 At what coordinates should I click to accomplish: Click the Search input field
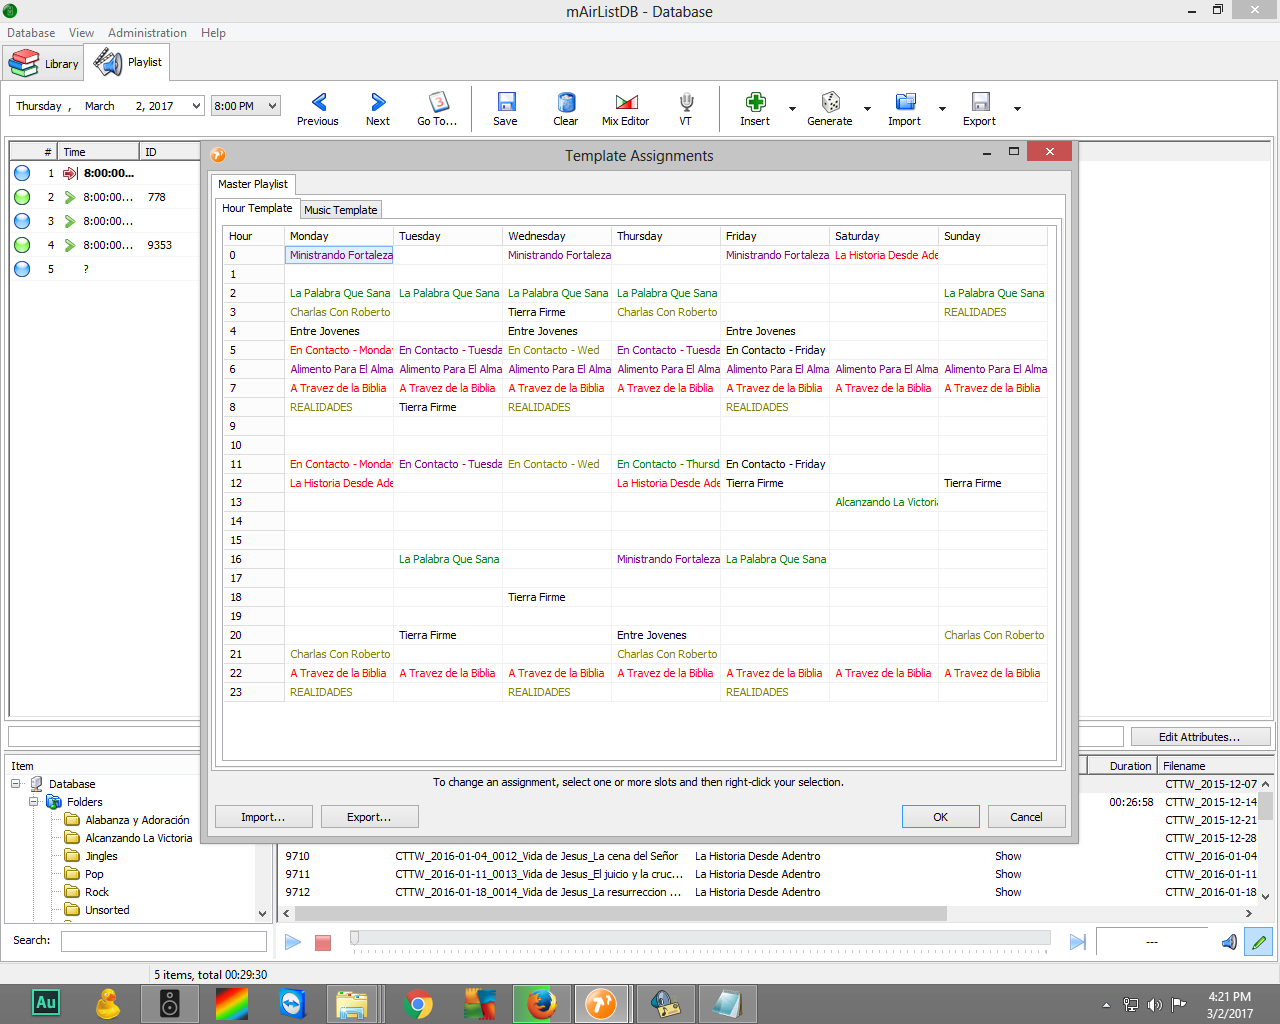pyautogui.click(x=164, y=941)
